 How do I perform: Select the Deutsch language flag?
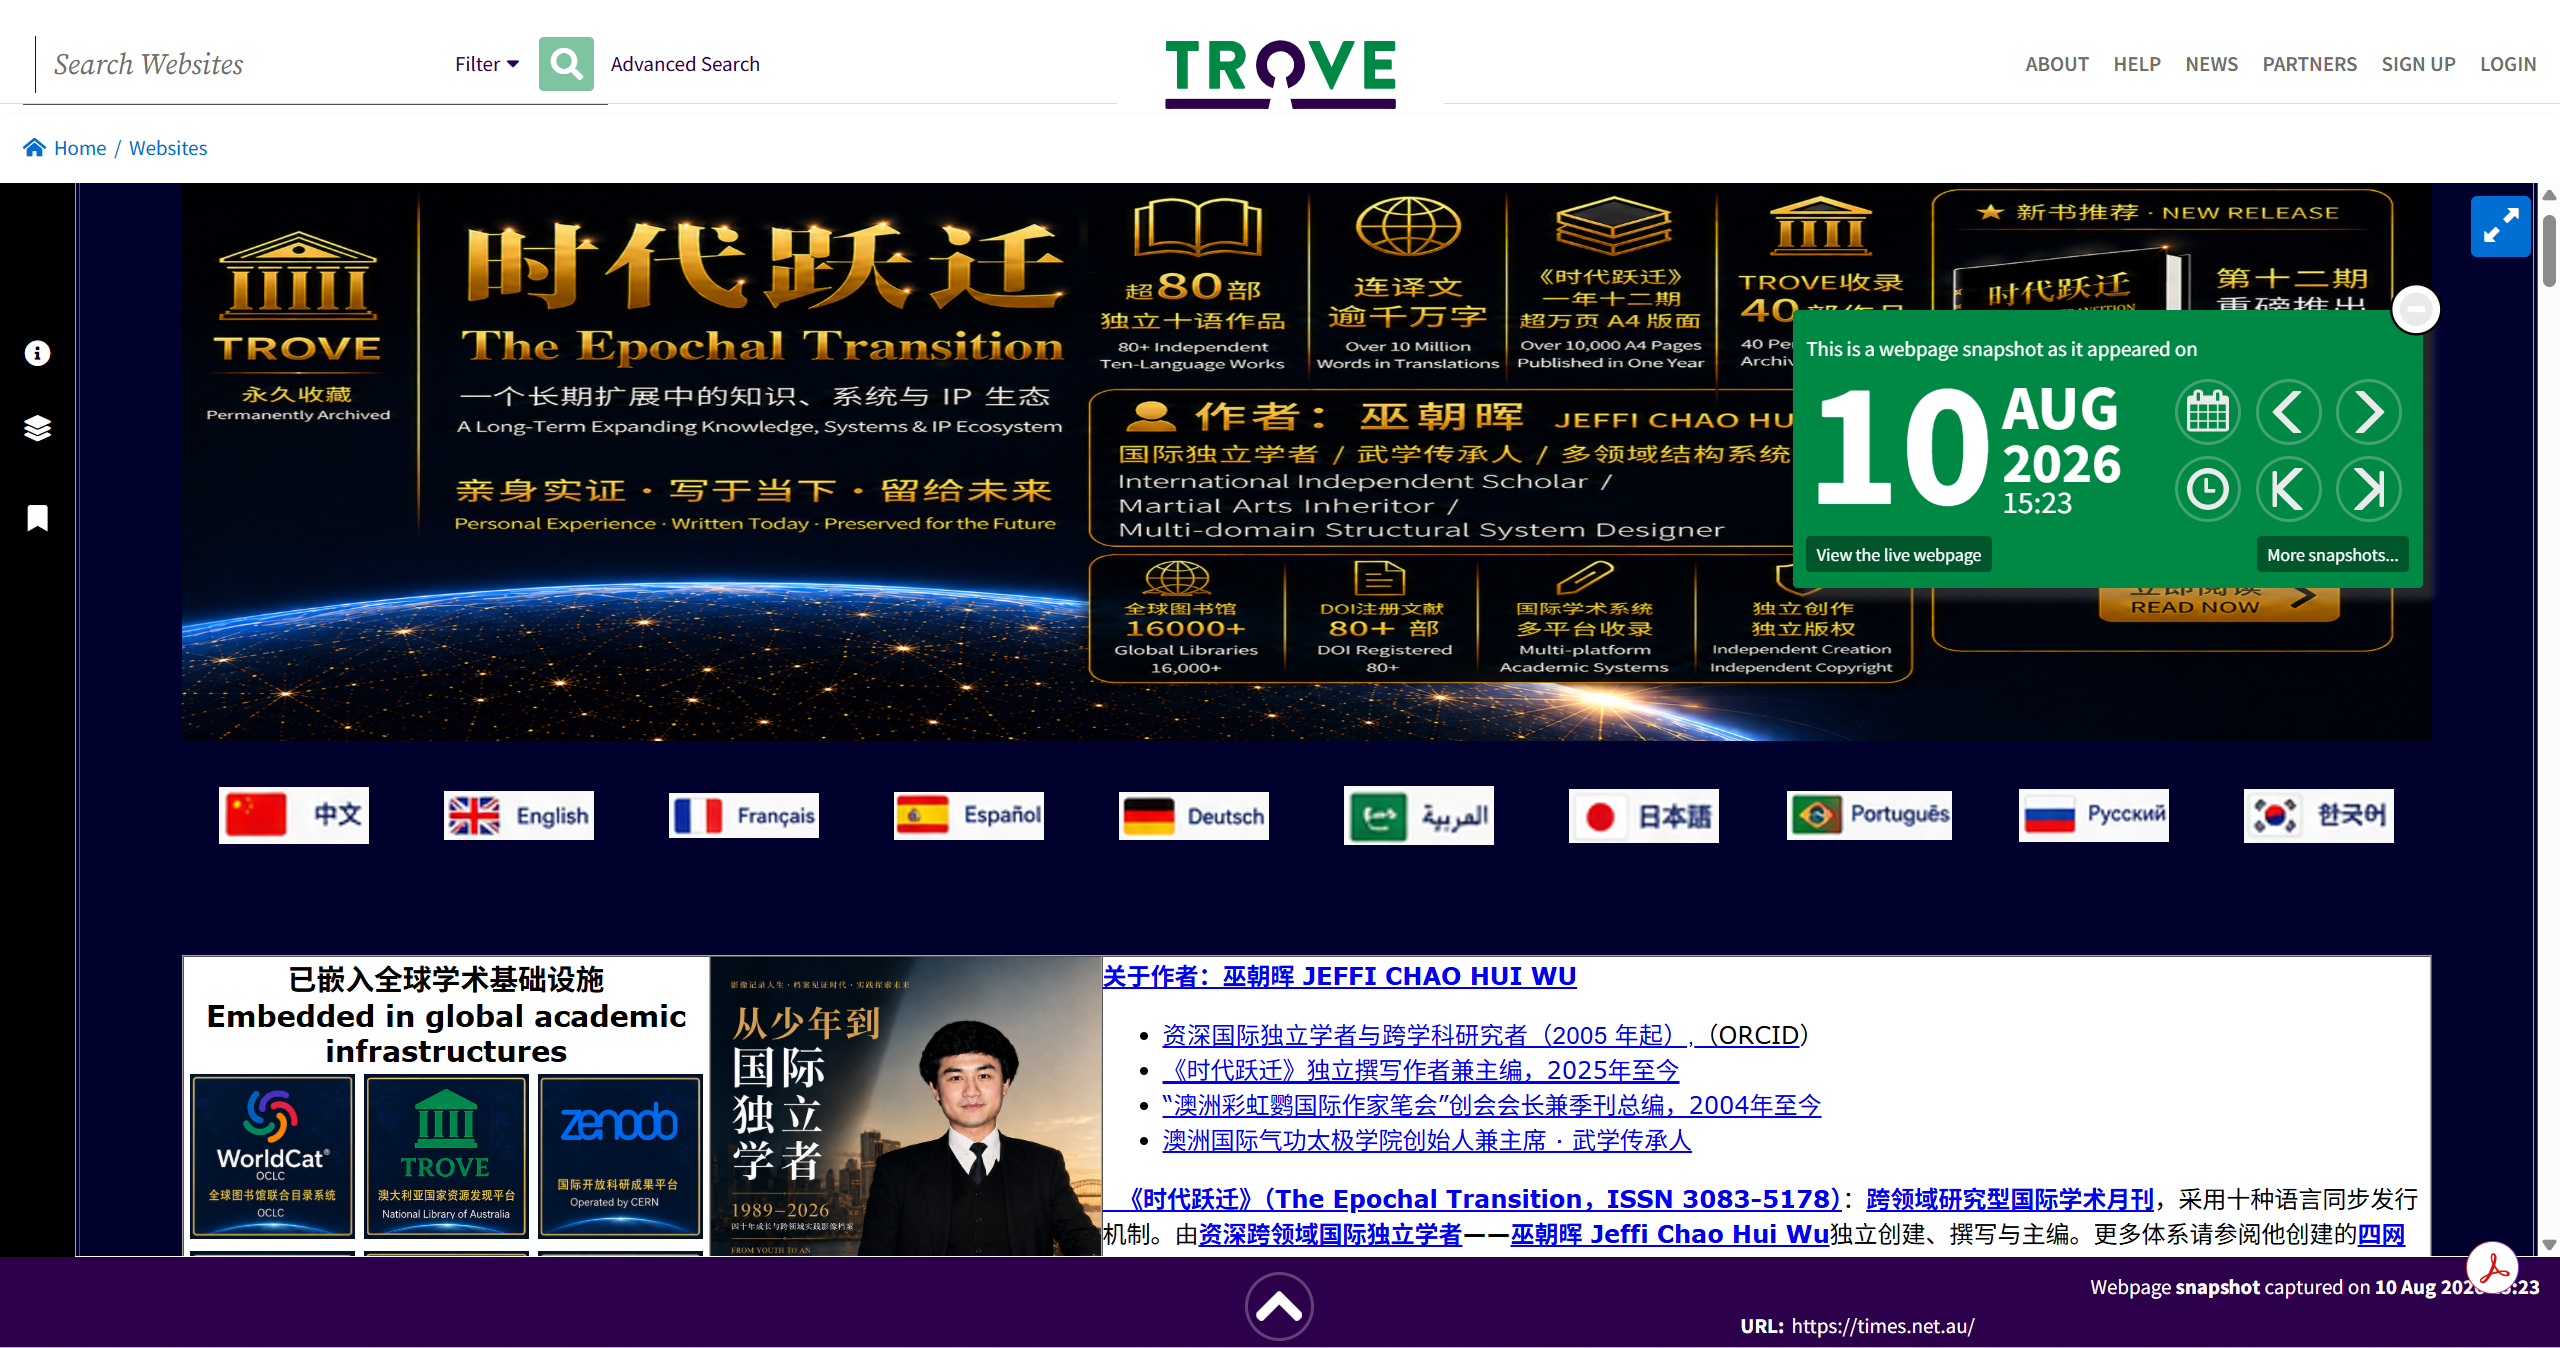(1194, 815)
